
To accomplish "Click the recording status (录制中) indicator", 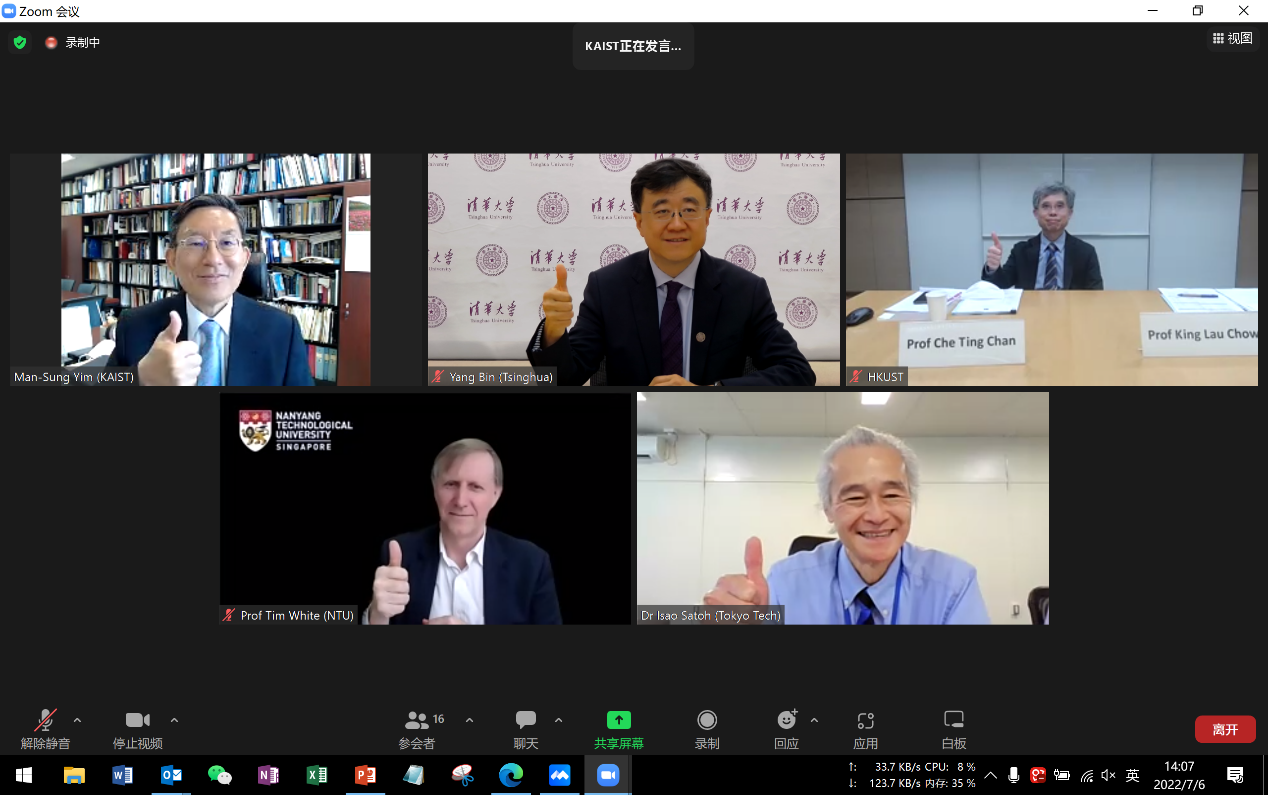I will pos(73,42).
